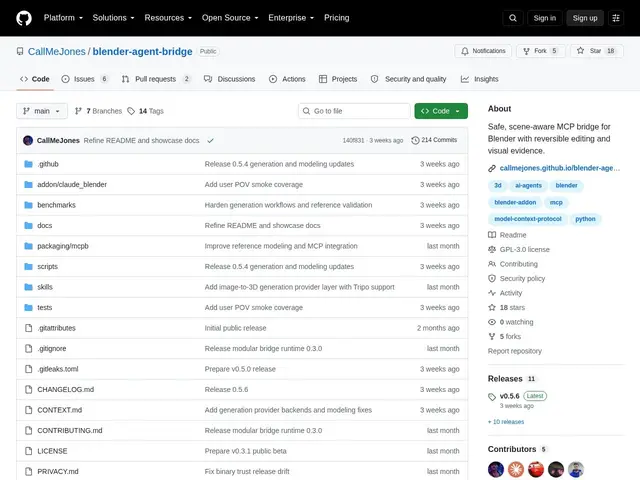Image resolution: width=640 pixels, height=480 pixels.
Task: Click the CallMeJones commit avatar
Action: 28,140
